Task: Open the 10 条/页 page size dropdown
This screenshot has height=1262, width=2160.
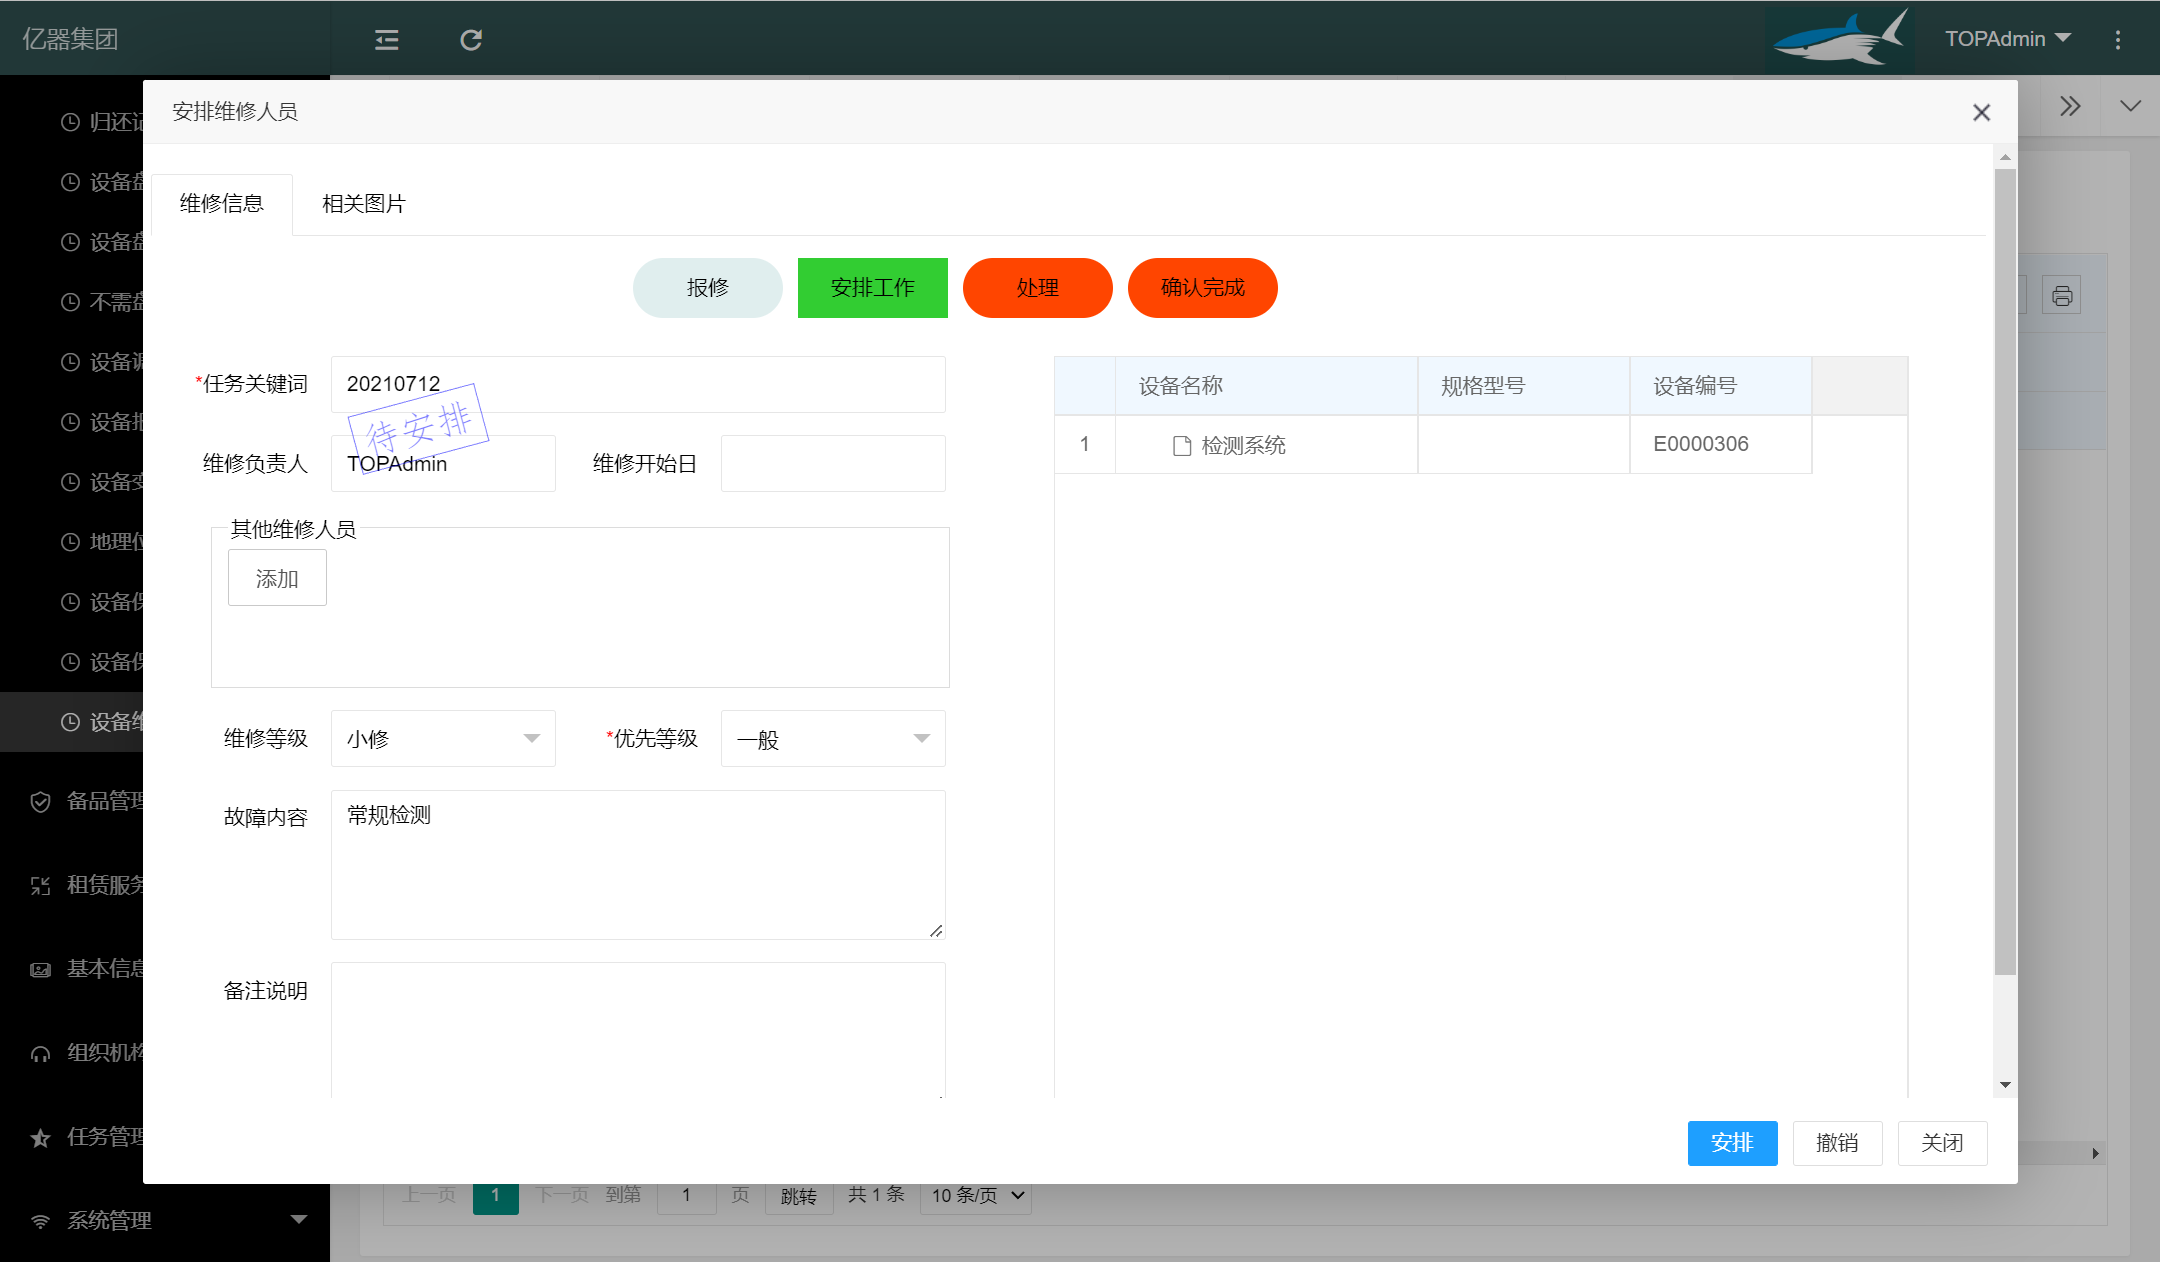Action: click(977, 1196)
